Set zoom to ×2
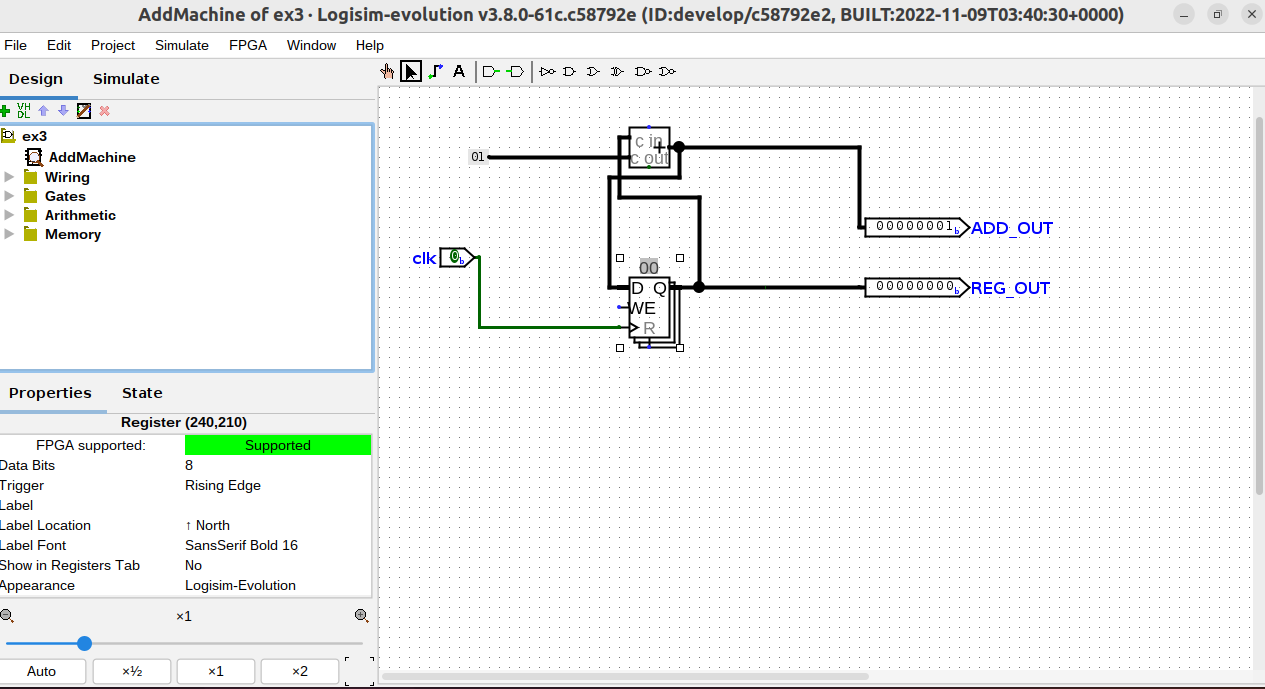Viewport: 1265px width, 689px height. tap(299, 671)
